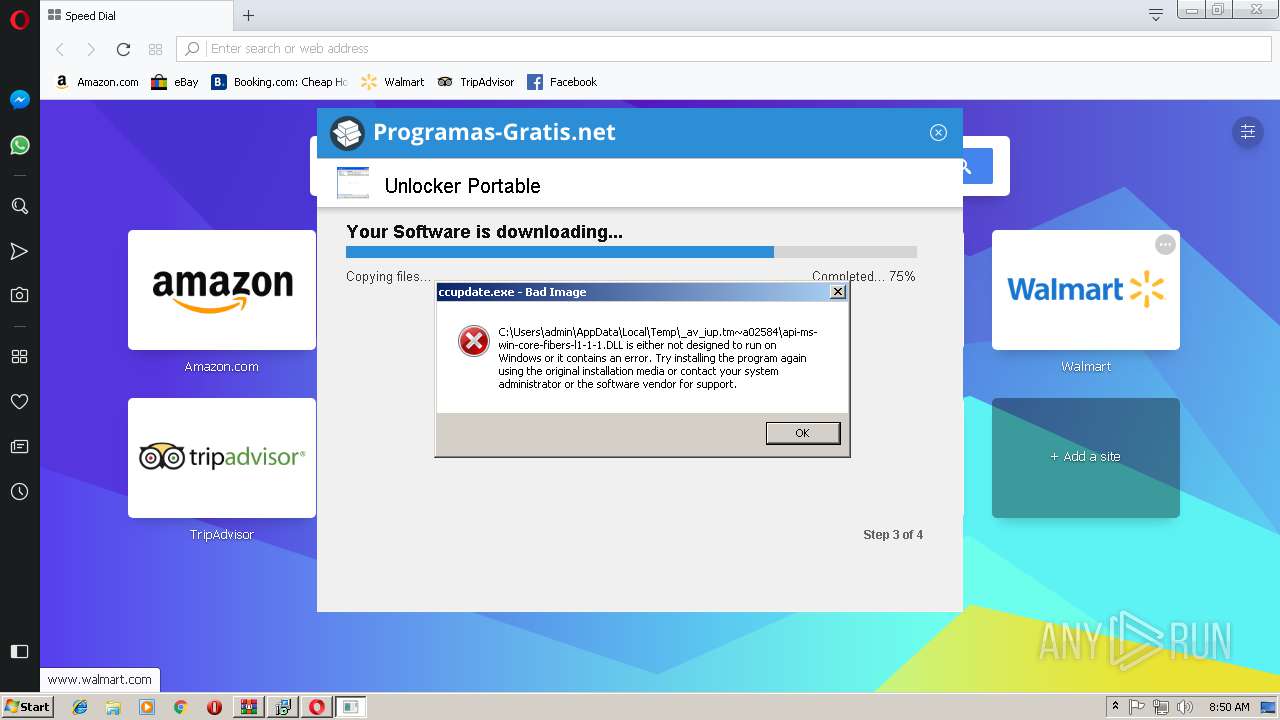Open My Flow paper plane icon
Viewport: 1280px width, 720px height.
[x=19, y=251]
